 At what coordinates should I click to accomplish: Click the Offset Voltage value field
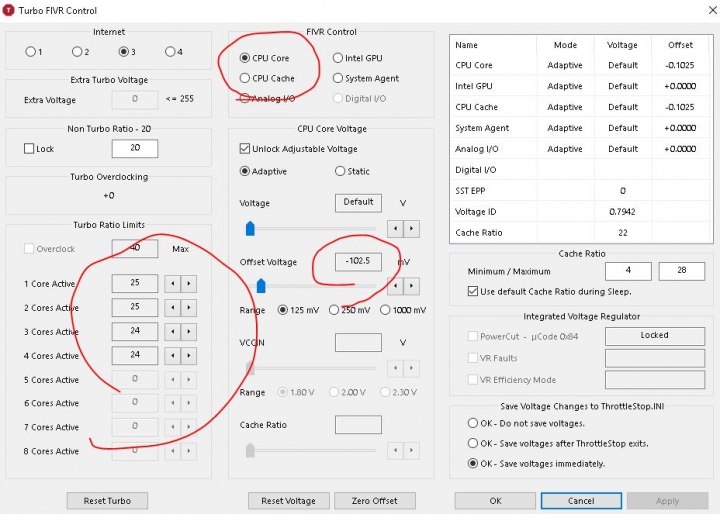tap(358, 261)
